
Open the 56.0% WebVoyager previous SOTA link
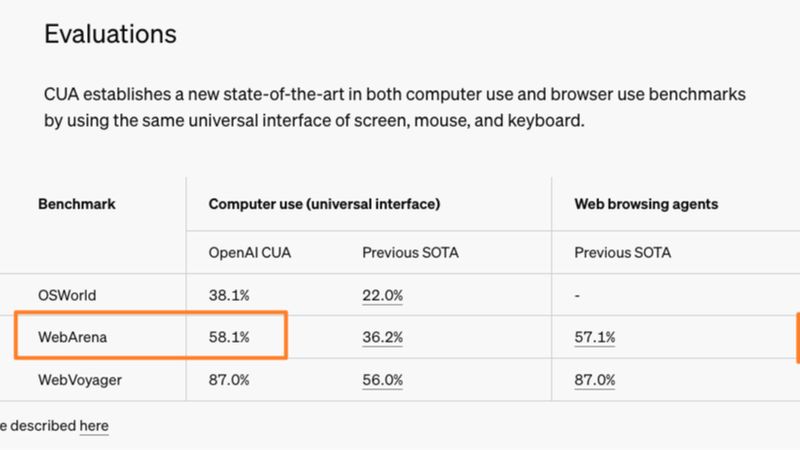(x=383, y=380)
